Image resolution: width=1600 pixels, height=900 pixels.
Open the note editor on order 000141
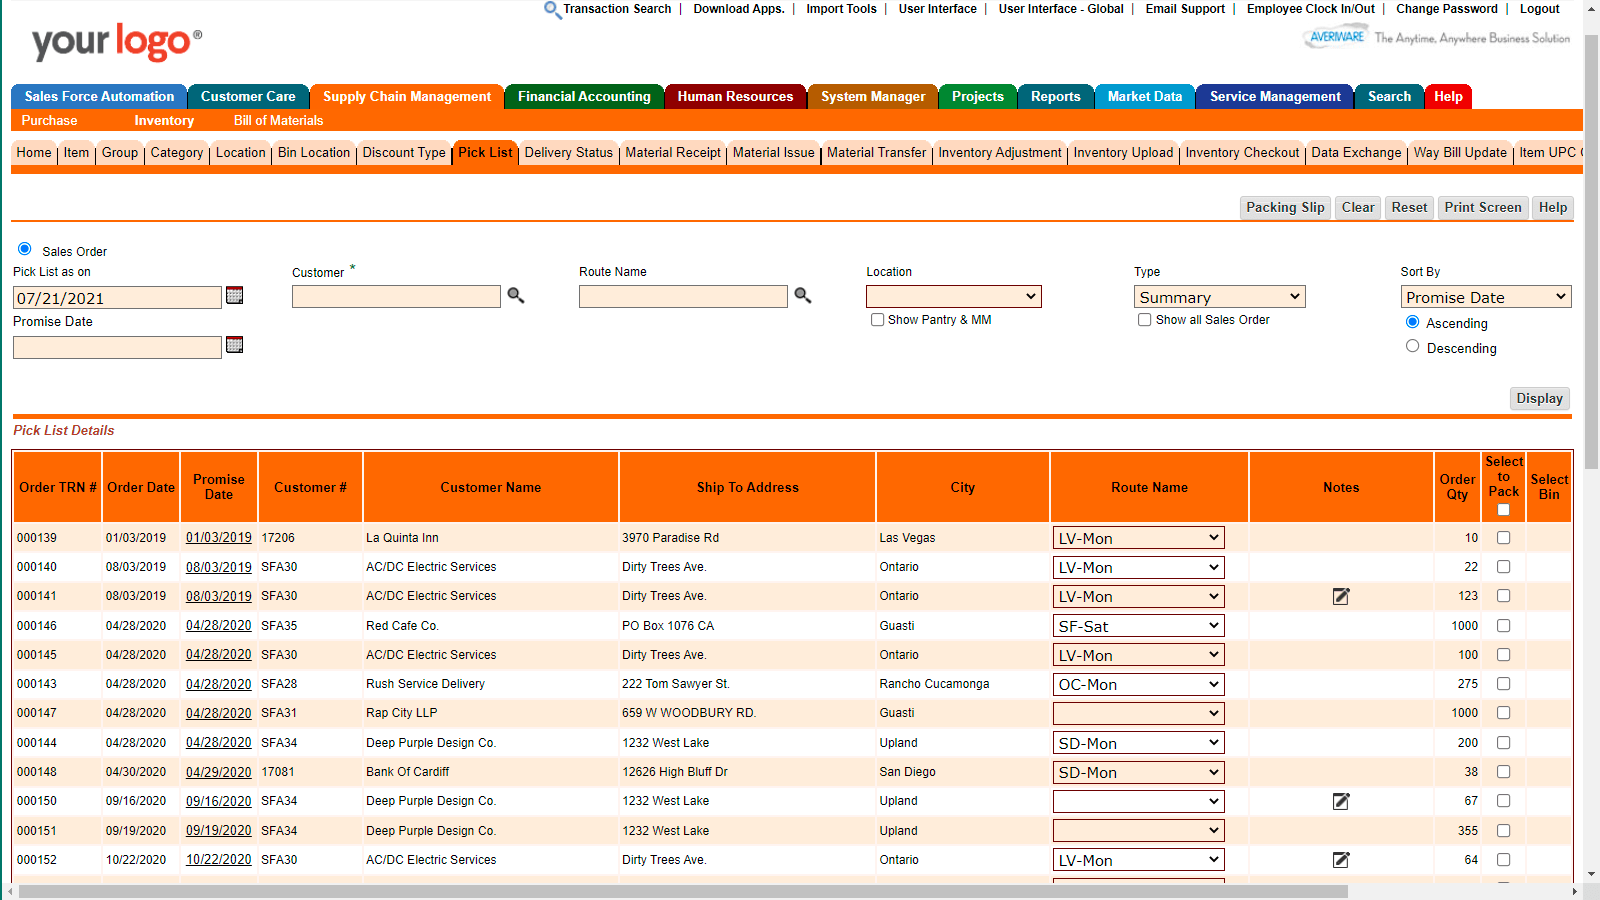click(1341, 596)
